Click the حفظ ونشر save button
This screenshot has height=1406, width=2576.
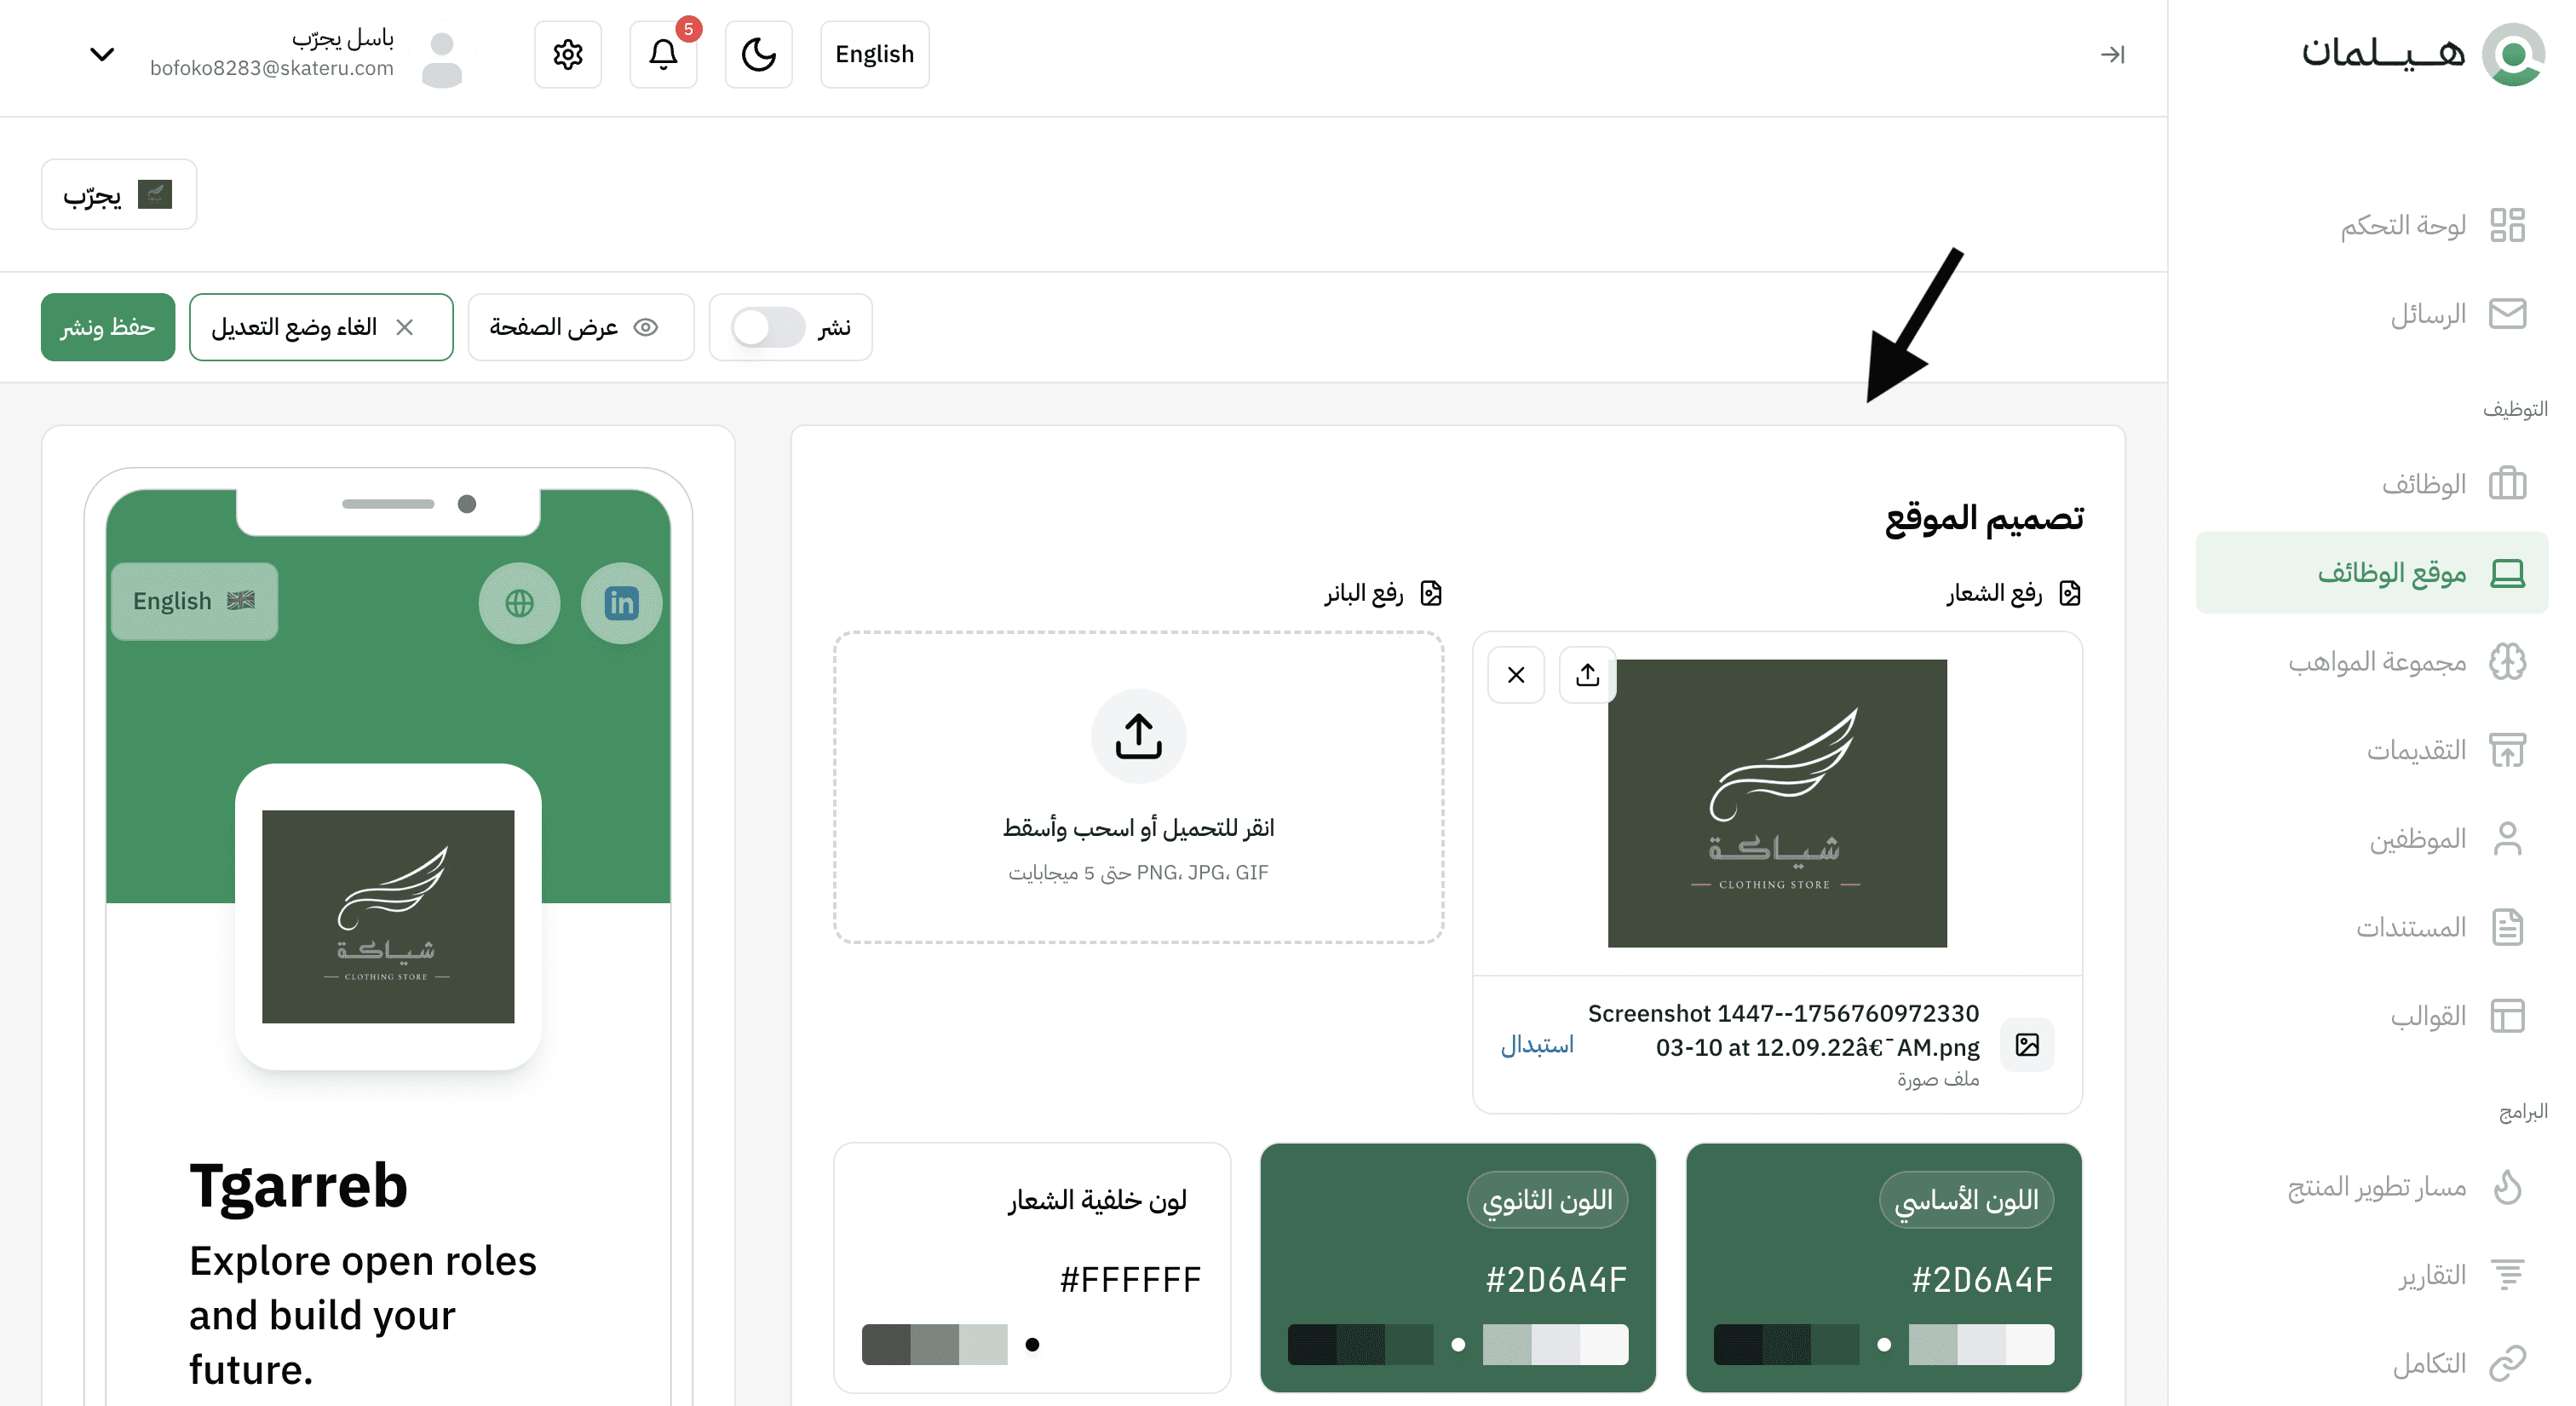108,327
